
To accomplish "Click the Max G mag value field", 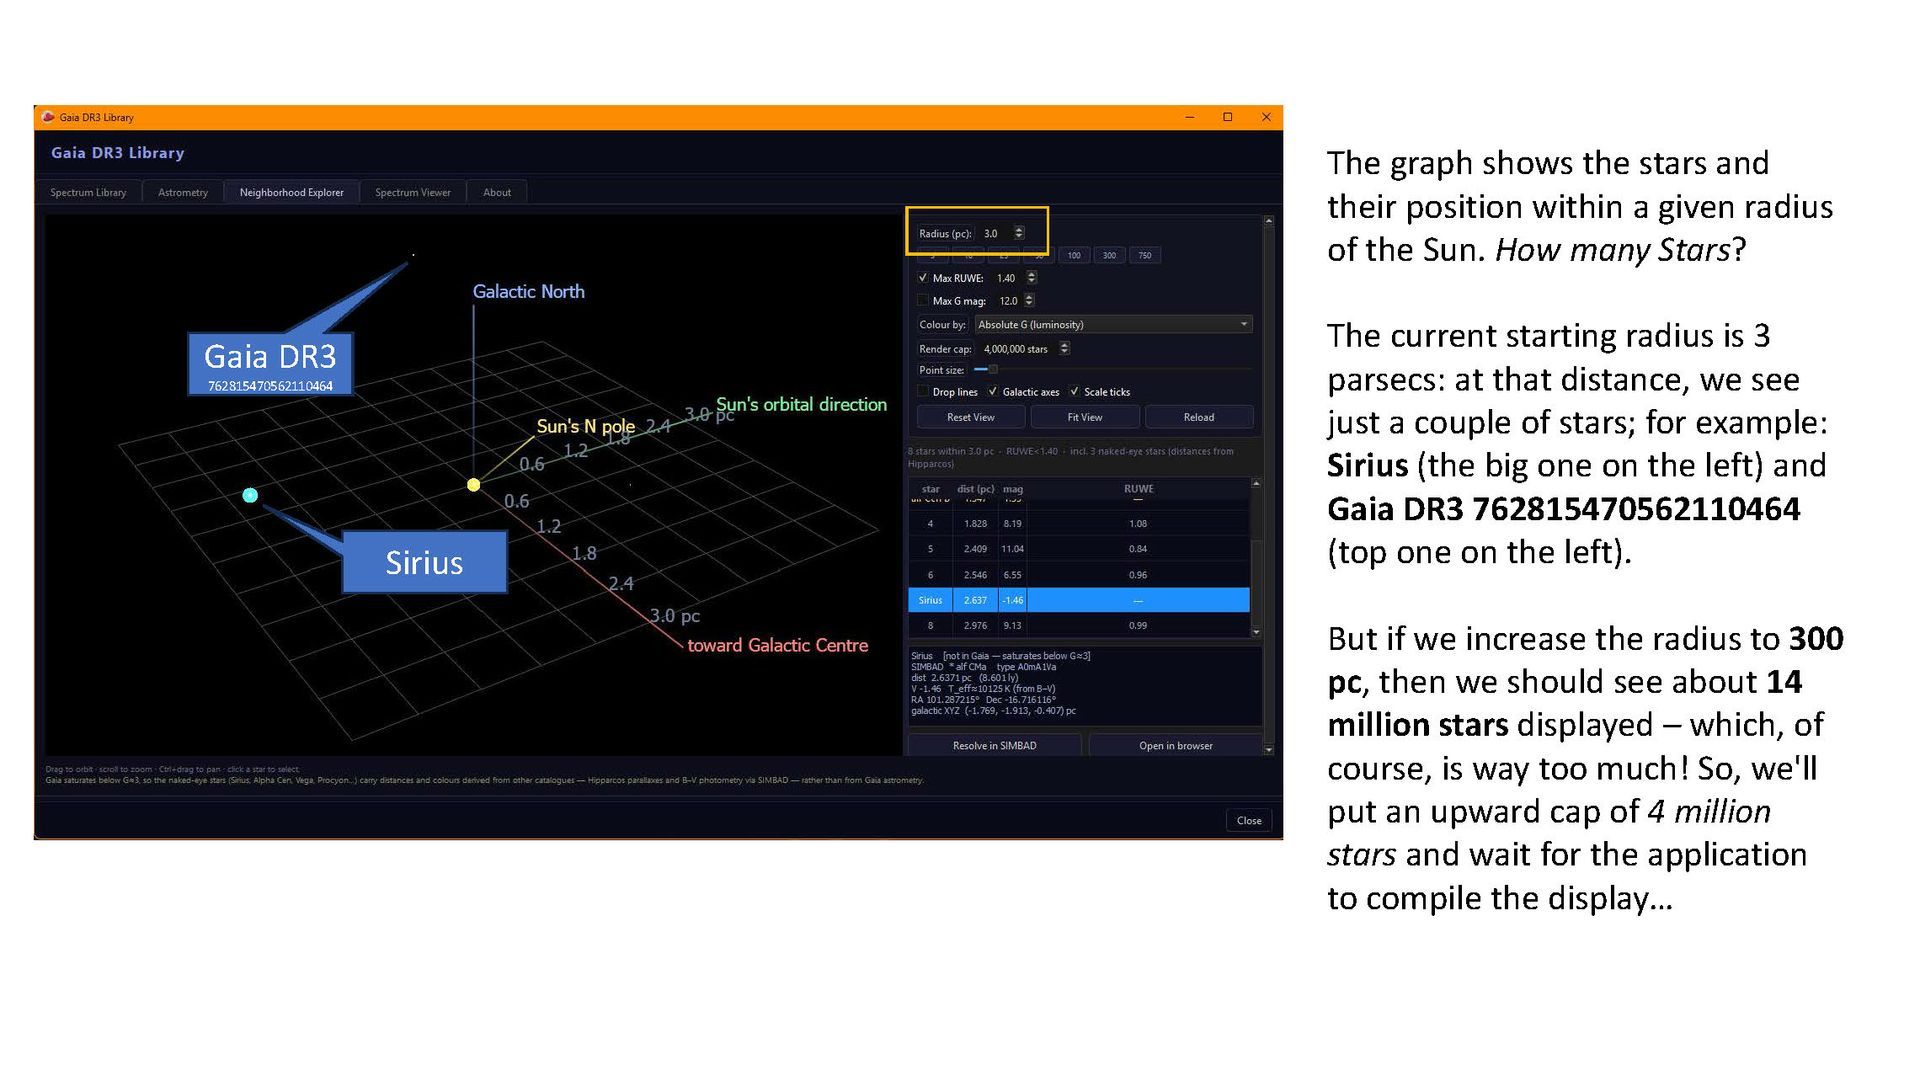I will 1009,300.
